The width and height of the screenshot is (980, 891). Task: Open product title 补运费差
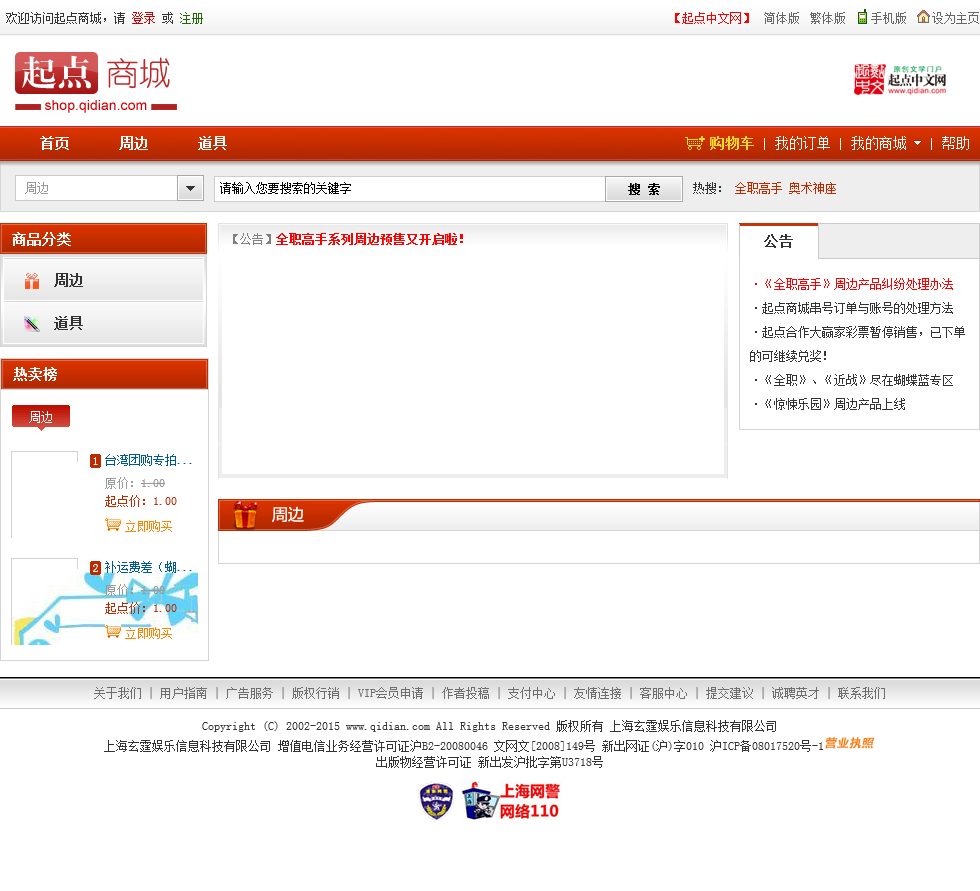pos(148,567)
